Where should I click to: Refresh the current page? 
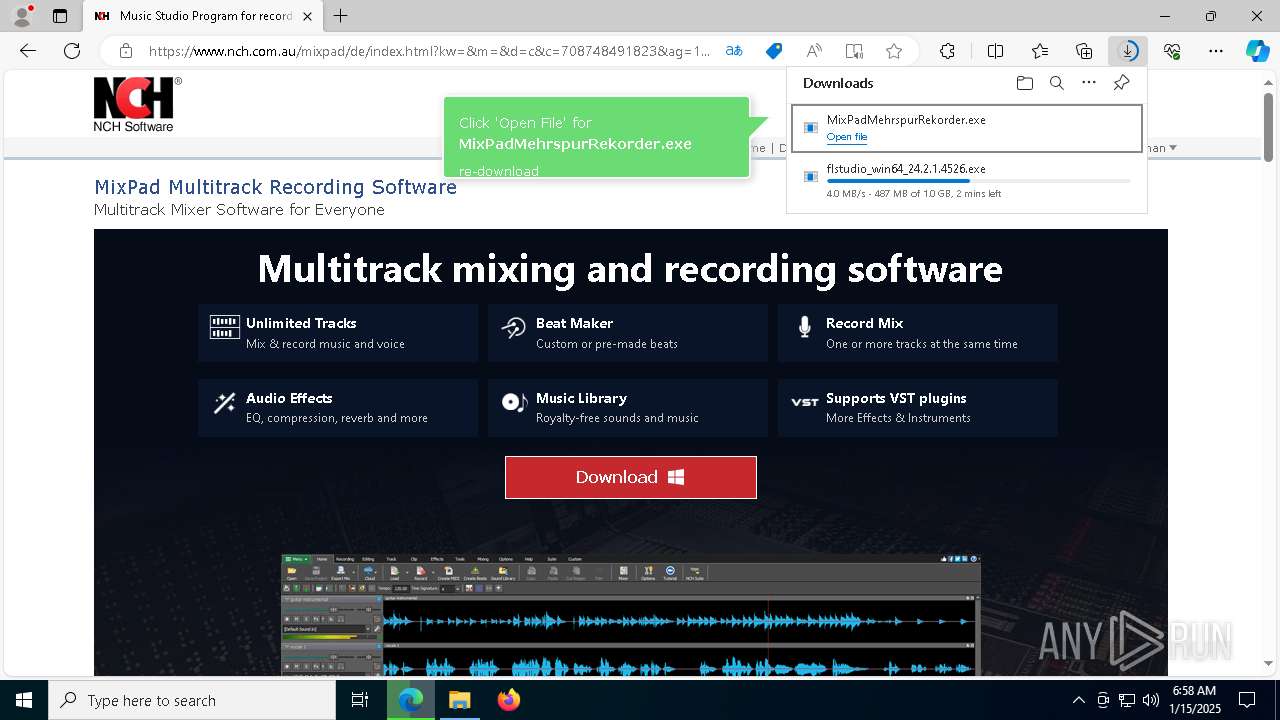(72, 51)
